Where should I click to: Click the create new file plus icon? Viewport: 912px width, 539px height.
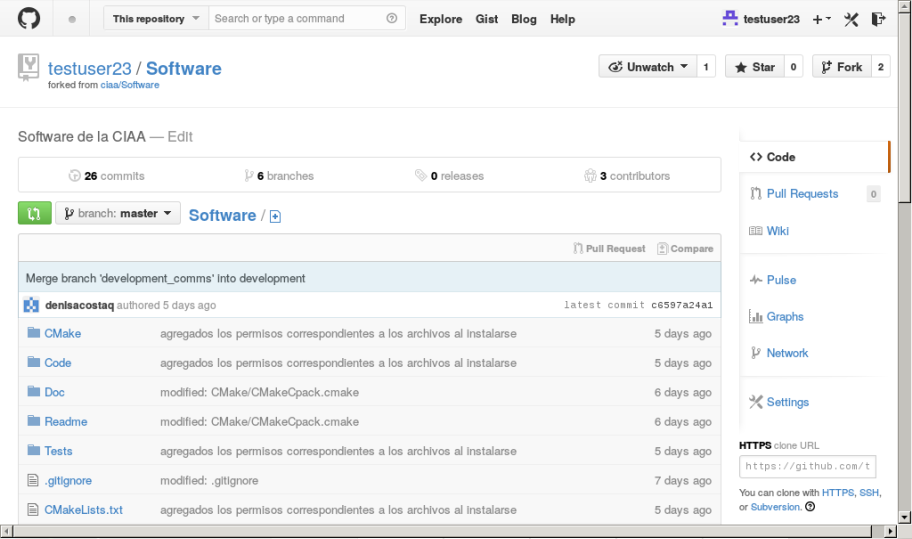(275, 216)
